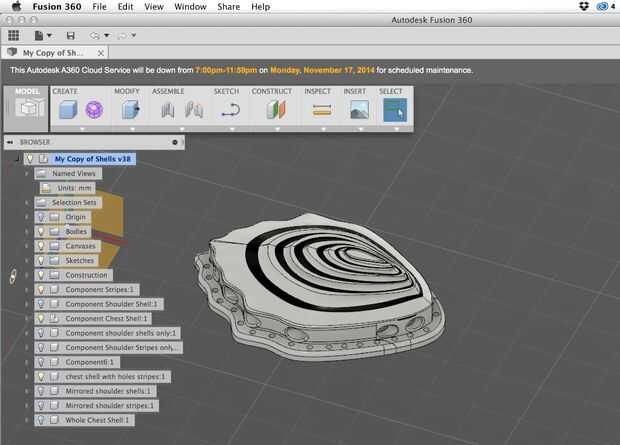The width and height of the screenshot is (620, 445).
Task: Select Mirrored shoulder stripes:1 row
Action: [97, 405]
